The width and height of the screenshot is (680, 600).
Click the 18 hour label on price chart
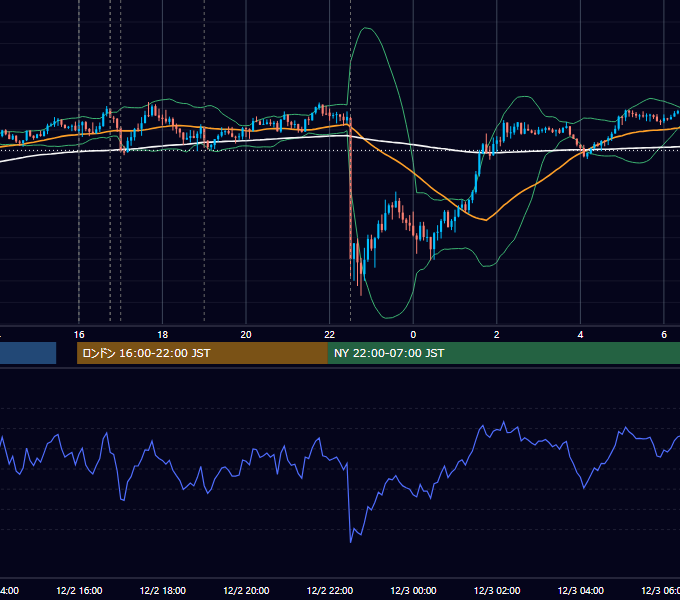[162, 335]
